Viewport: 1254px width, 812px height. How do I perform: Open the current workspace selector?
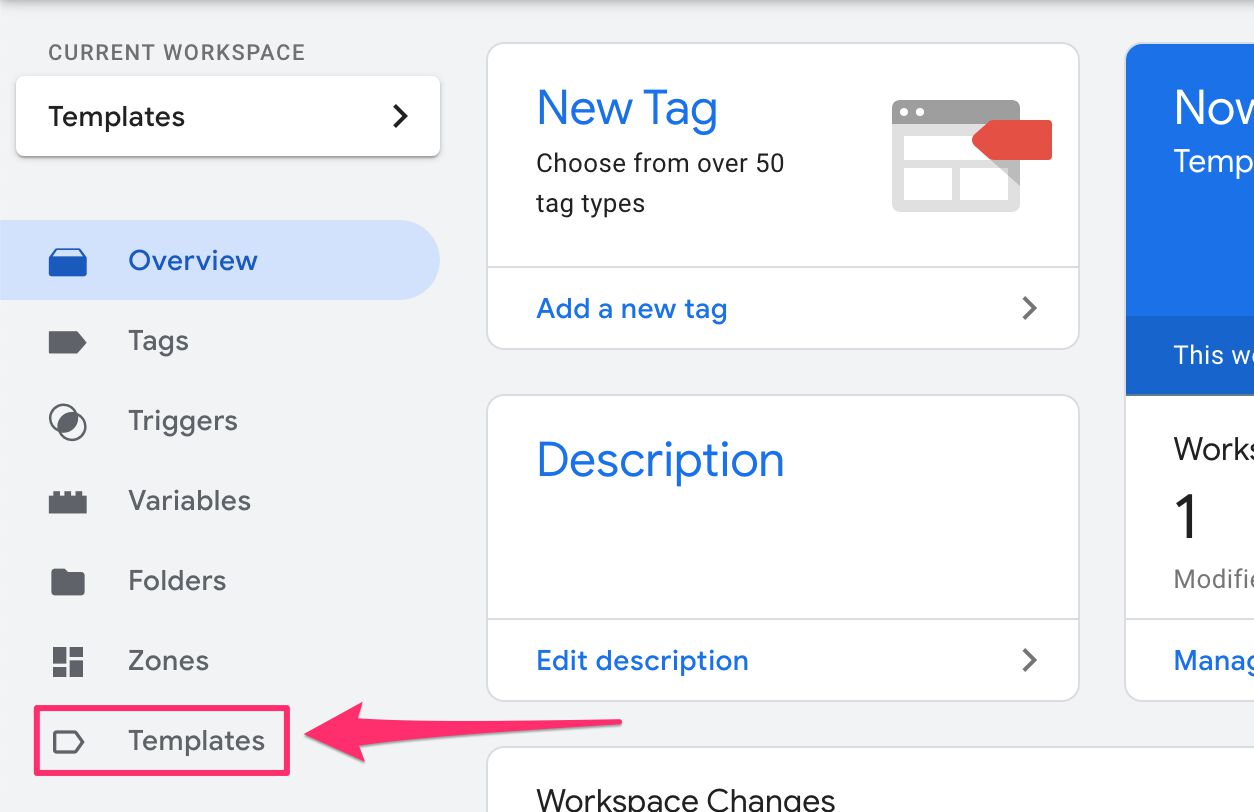228,116
